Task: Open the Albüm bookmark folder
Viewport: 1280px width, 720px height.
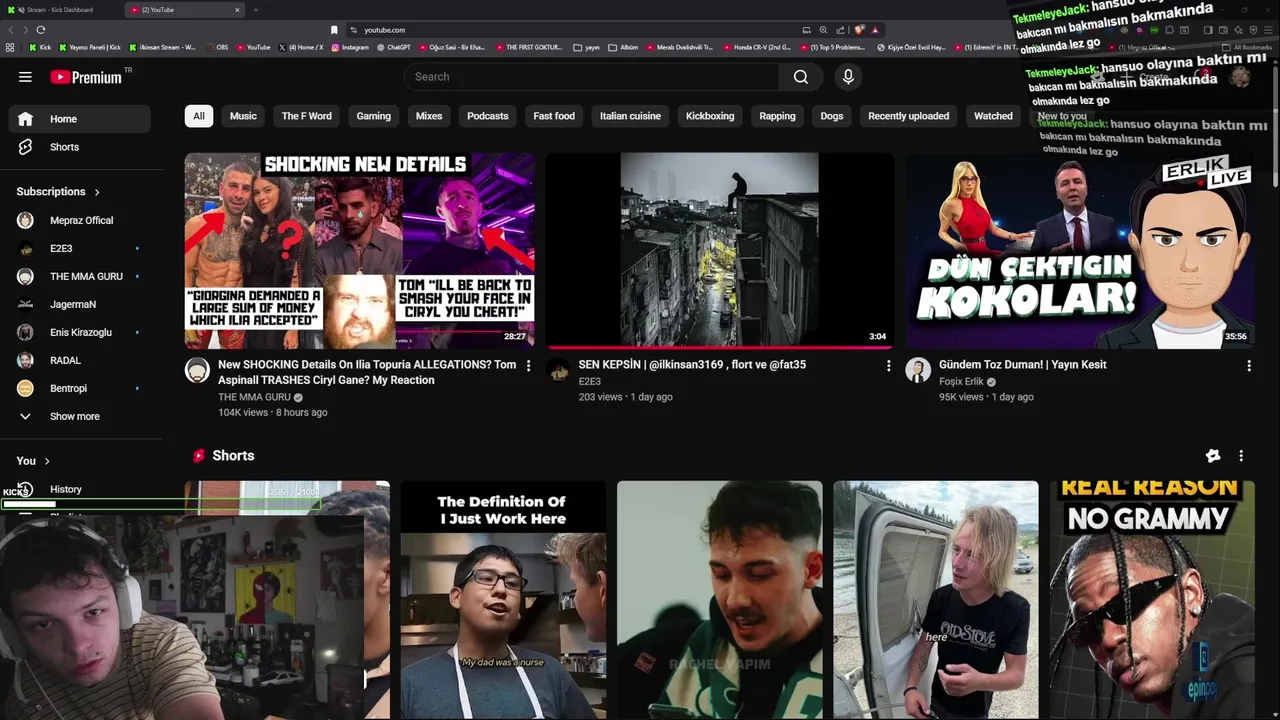Action: click(624, 47)
